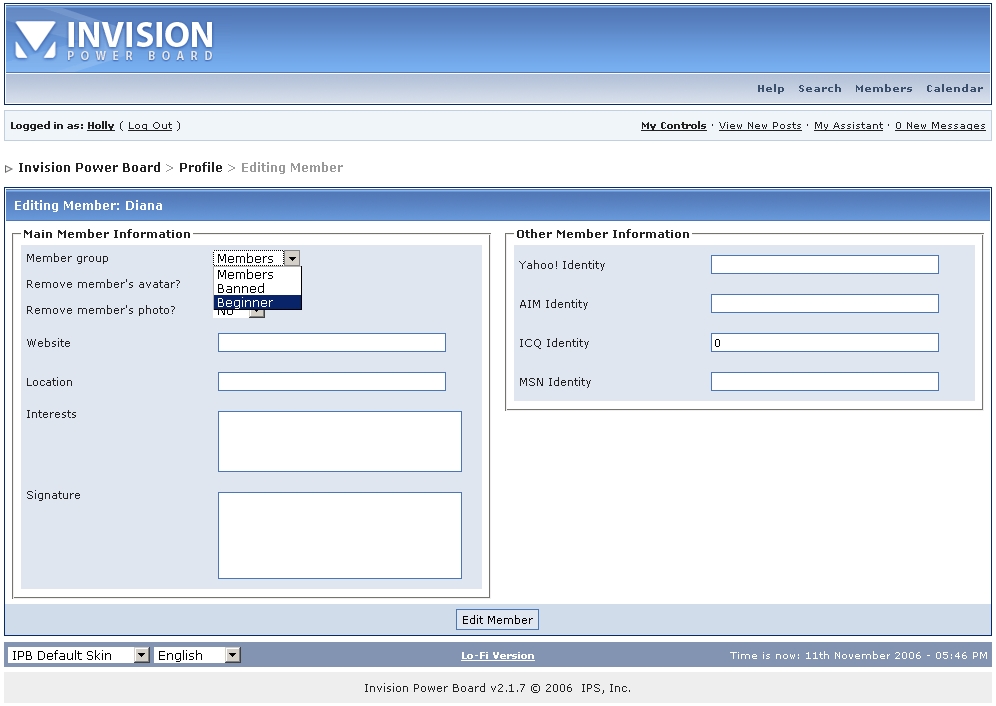Go to the Search page
Viewport: 996px width, 706px height.
[x=819, y=88]
